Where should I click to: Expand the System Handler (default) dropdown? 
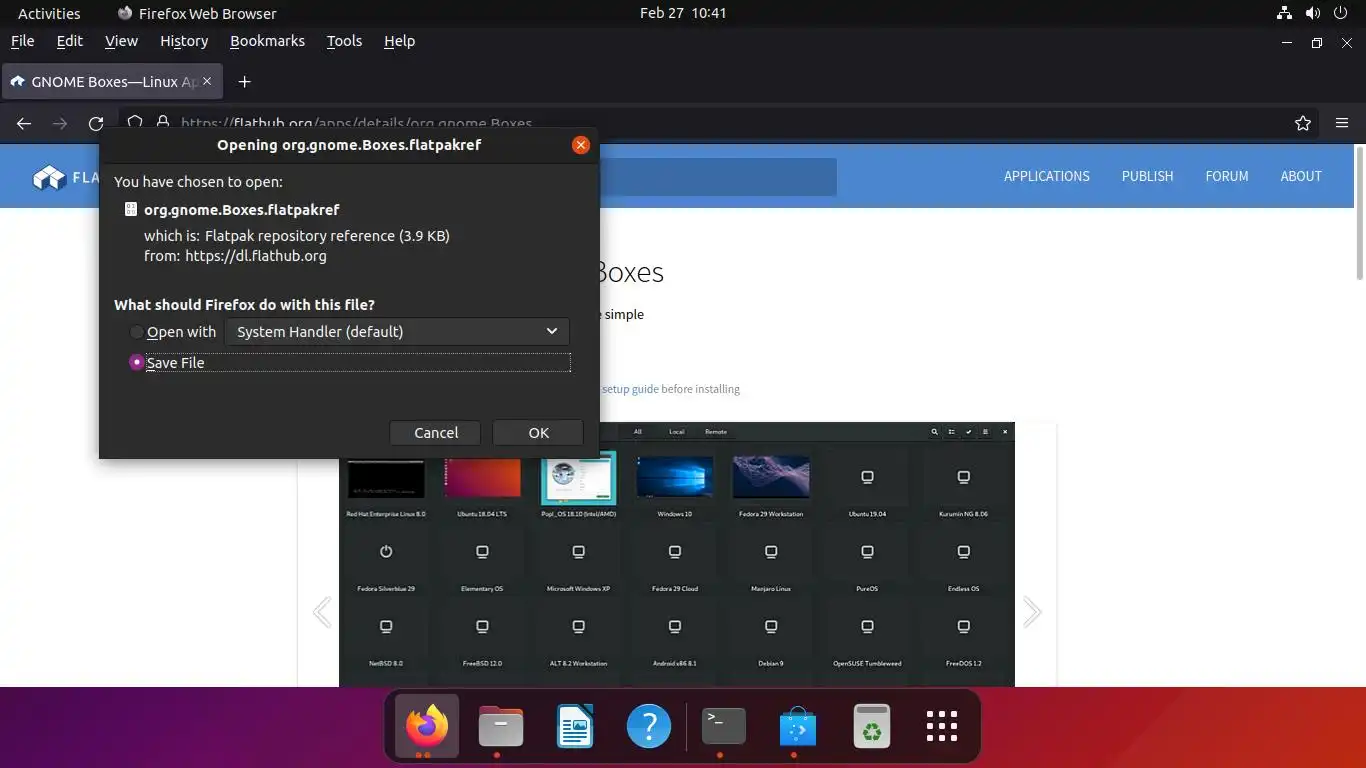pyautogui.click(x=397, y=332)
